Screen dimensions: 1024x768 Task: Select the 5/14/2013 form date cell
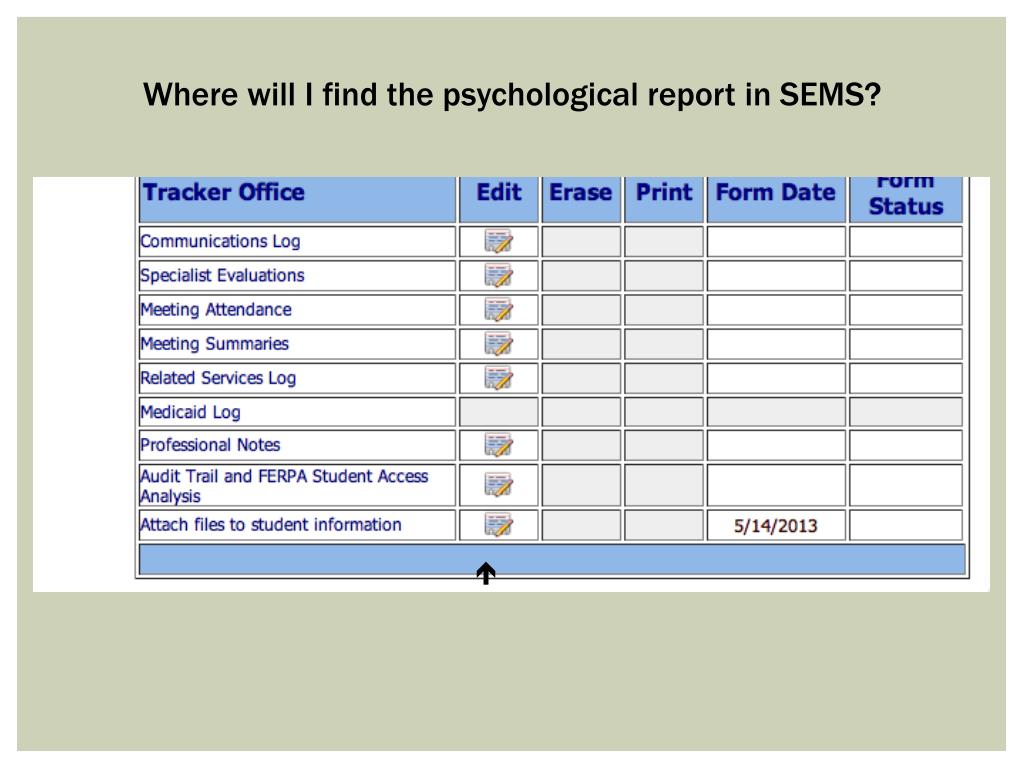776,526
